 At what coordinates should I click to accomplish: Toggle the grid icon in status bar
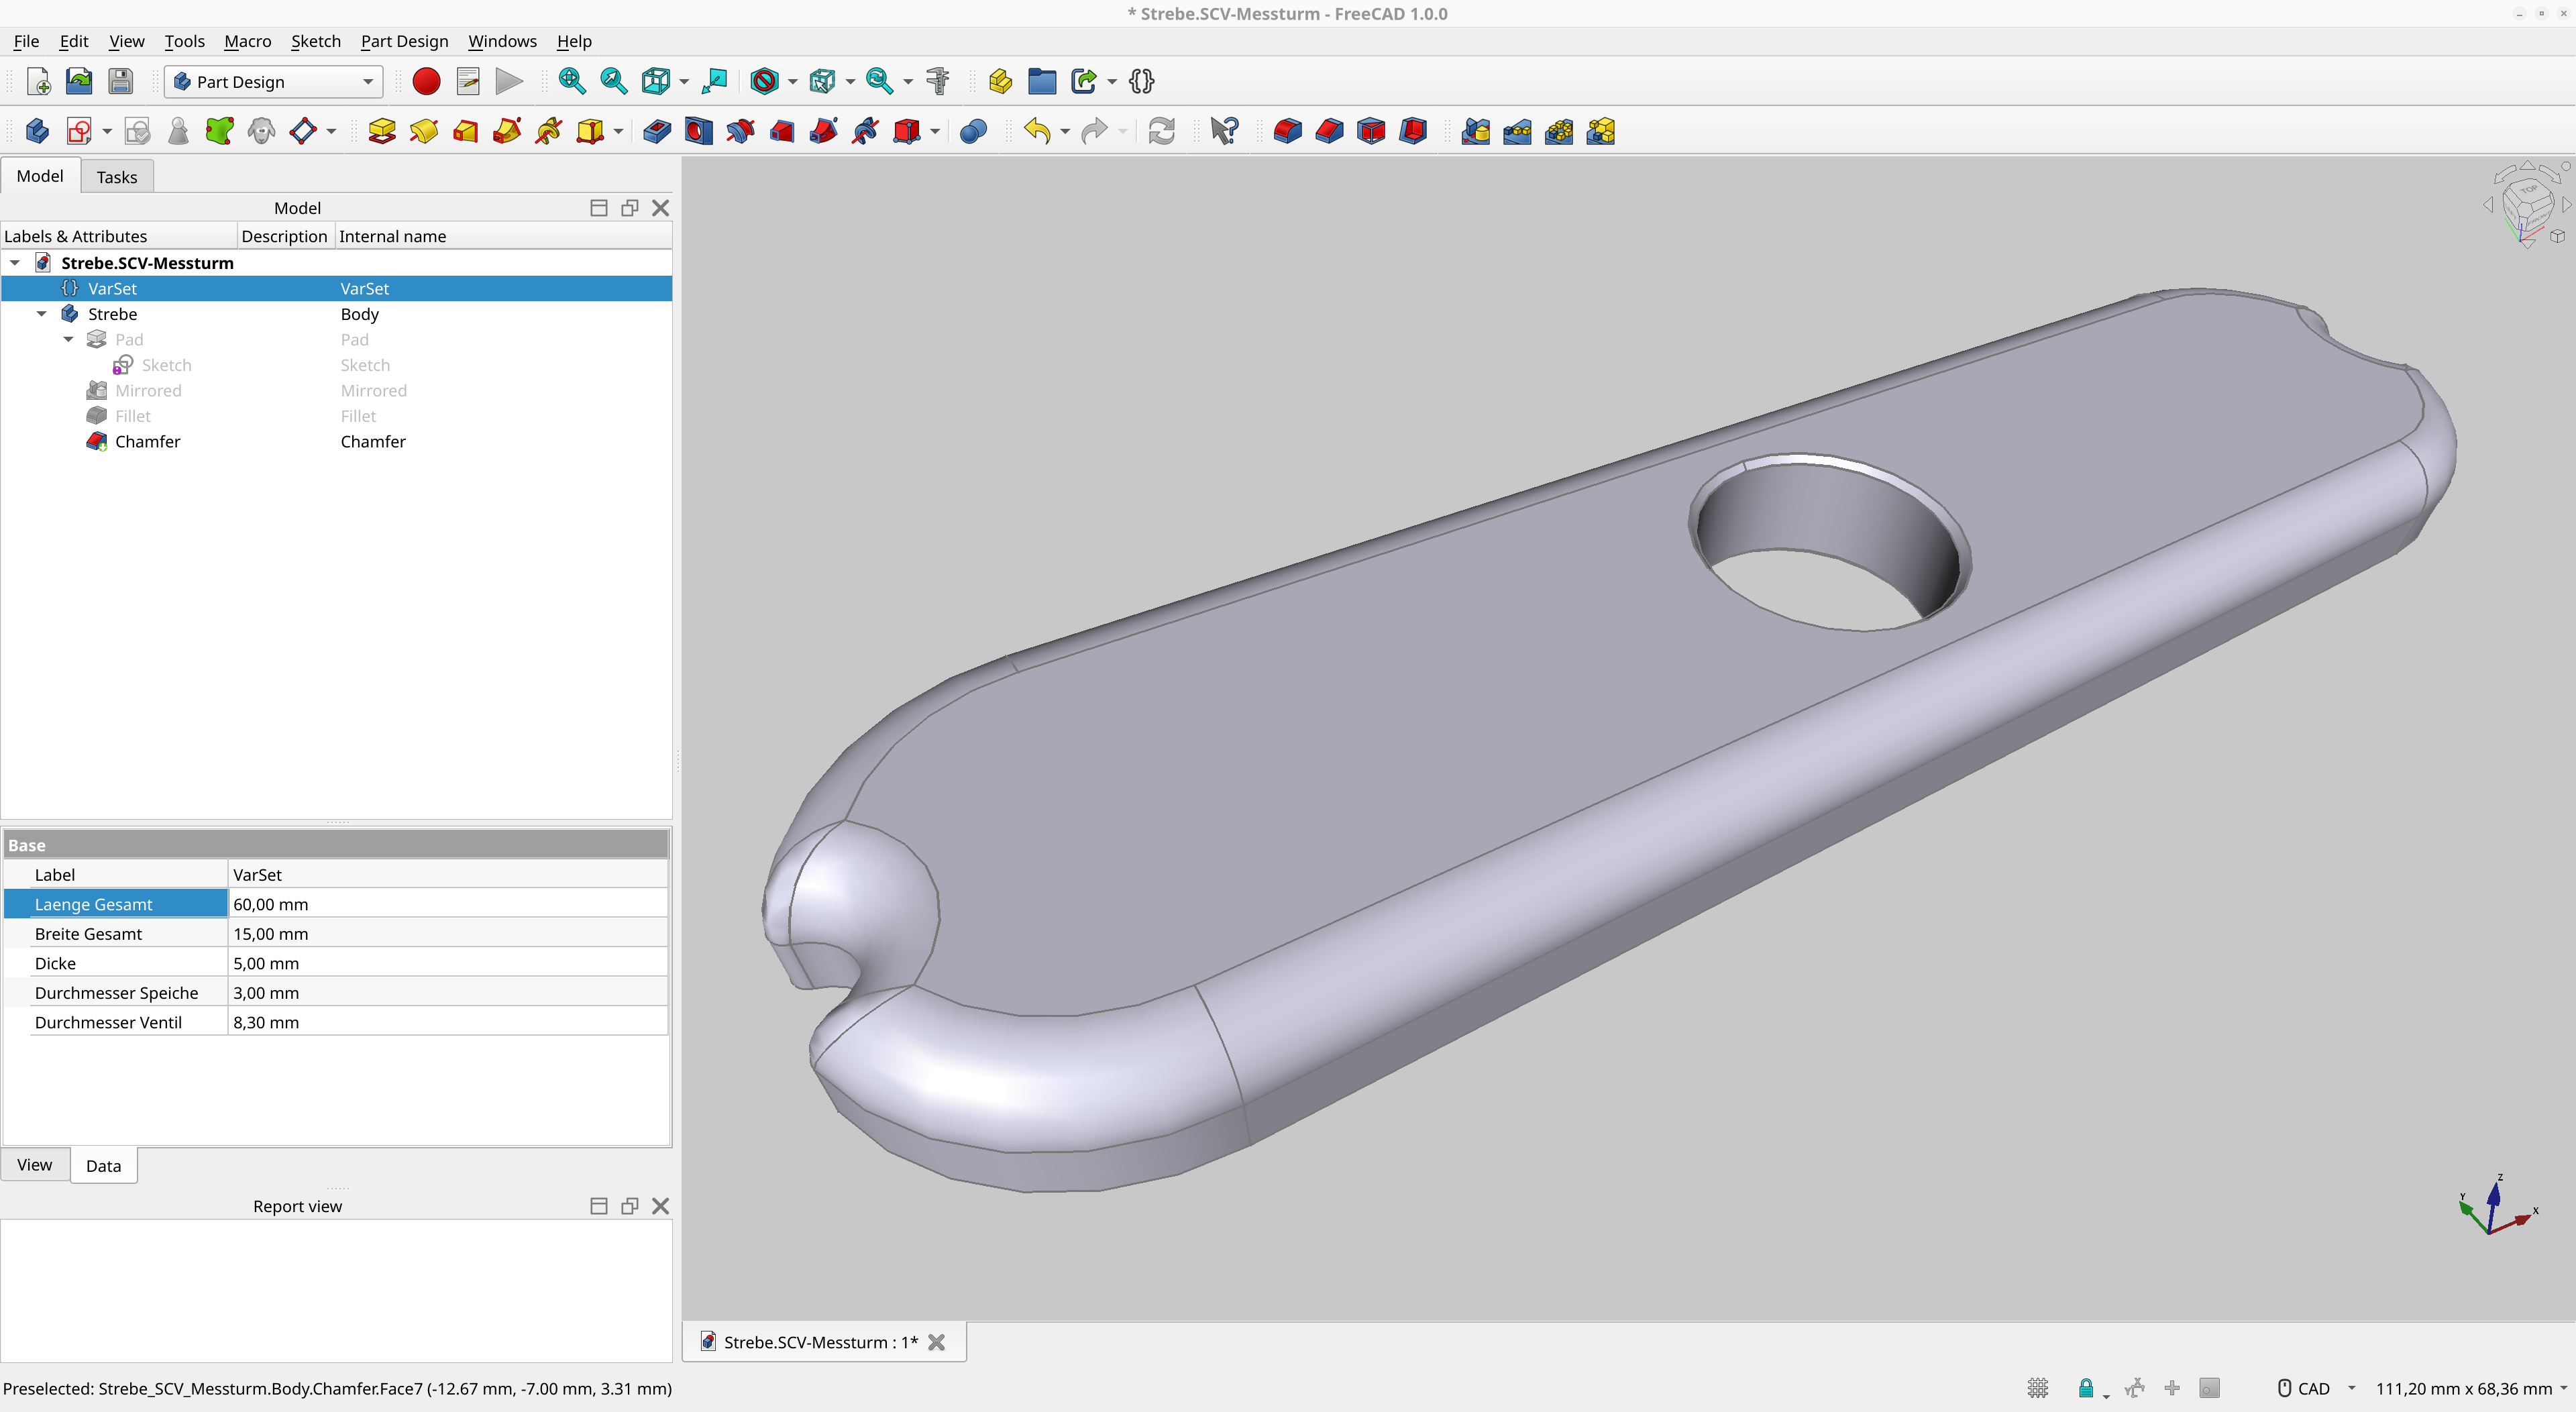(2038, 1388)
